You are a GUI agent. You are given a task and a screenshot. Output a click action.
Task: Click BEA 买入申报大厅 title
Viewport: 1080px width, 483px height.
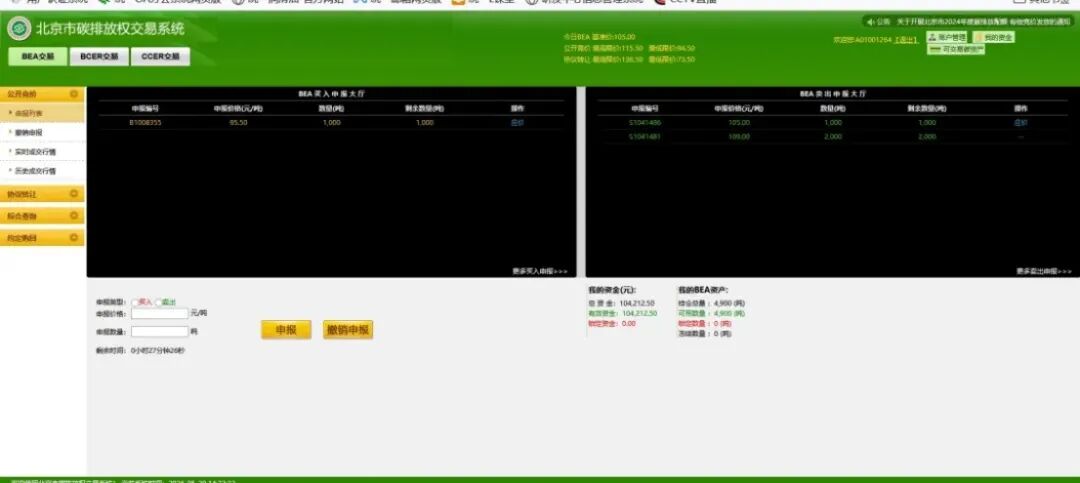(332, 94)
